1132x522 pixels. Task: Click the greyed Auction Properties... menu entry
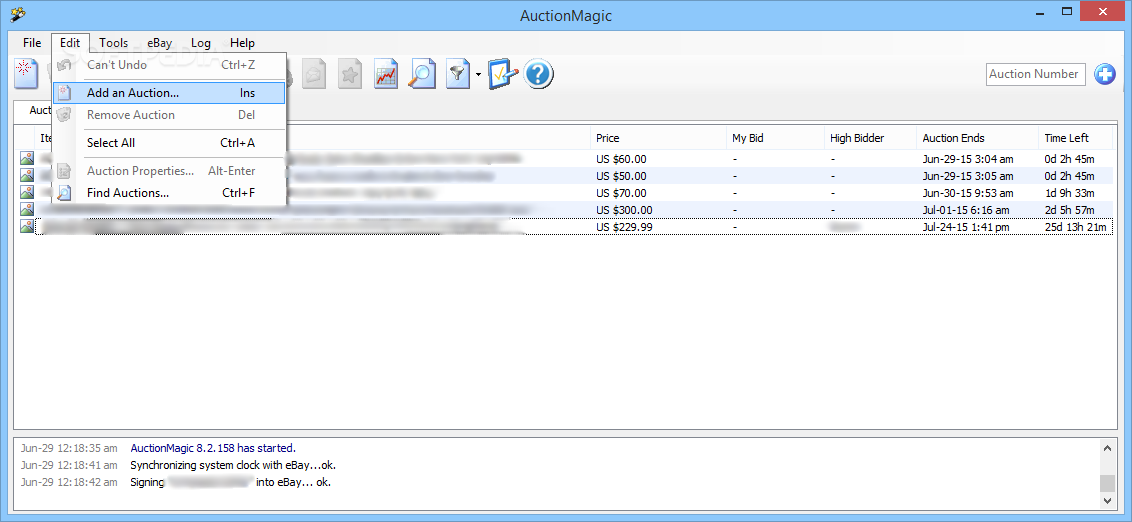pyautogui.click(x=169, y=171)
